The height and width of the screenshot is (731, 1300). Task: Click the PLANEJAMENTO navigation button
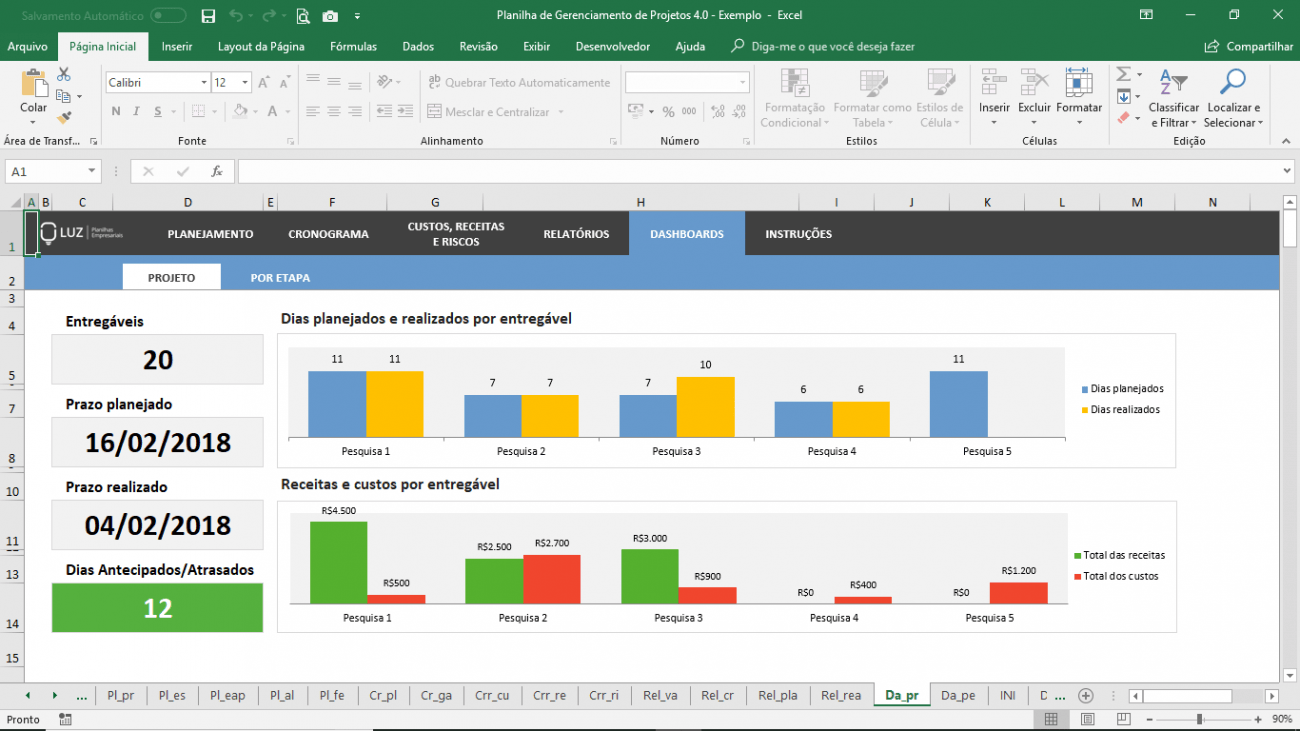(210, 234)
